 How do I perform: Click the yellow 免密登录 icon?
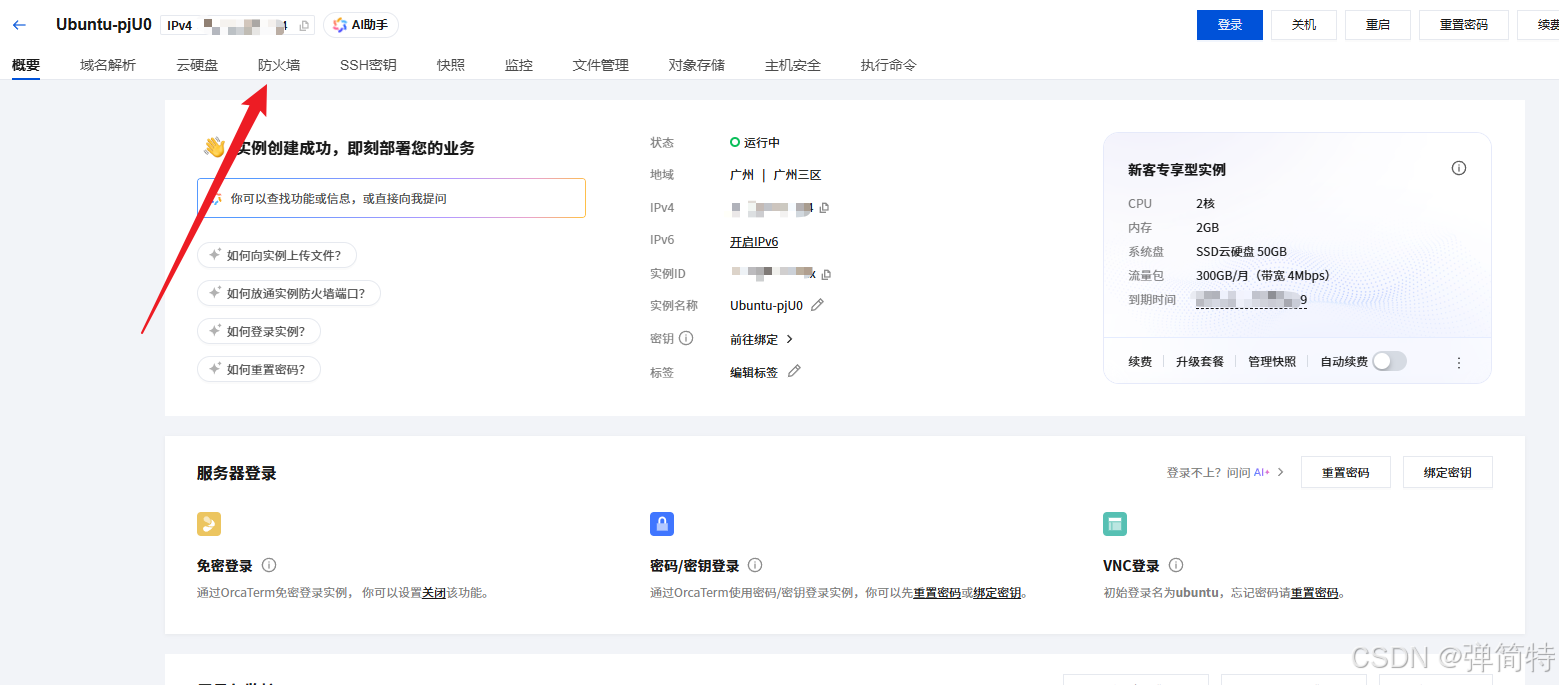209,524
